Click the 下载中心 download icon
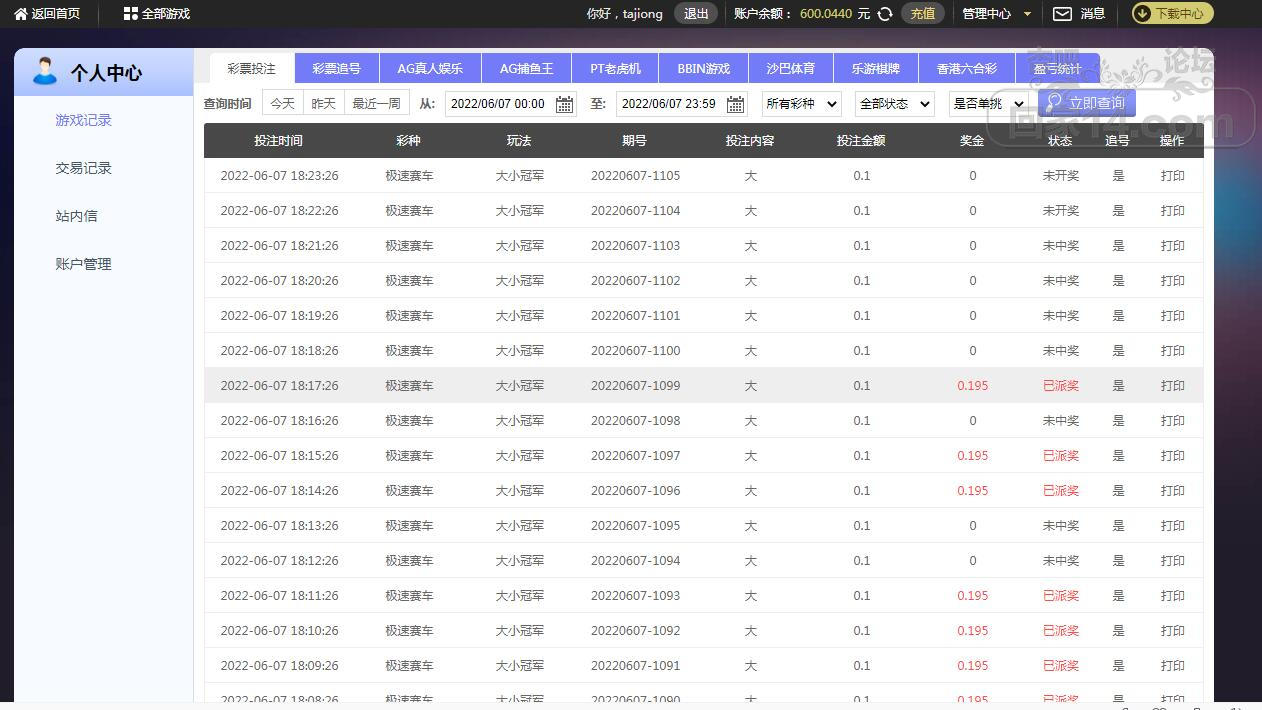This screenshot has width=1262, height=710. click(1140, 14)
